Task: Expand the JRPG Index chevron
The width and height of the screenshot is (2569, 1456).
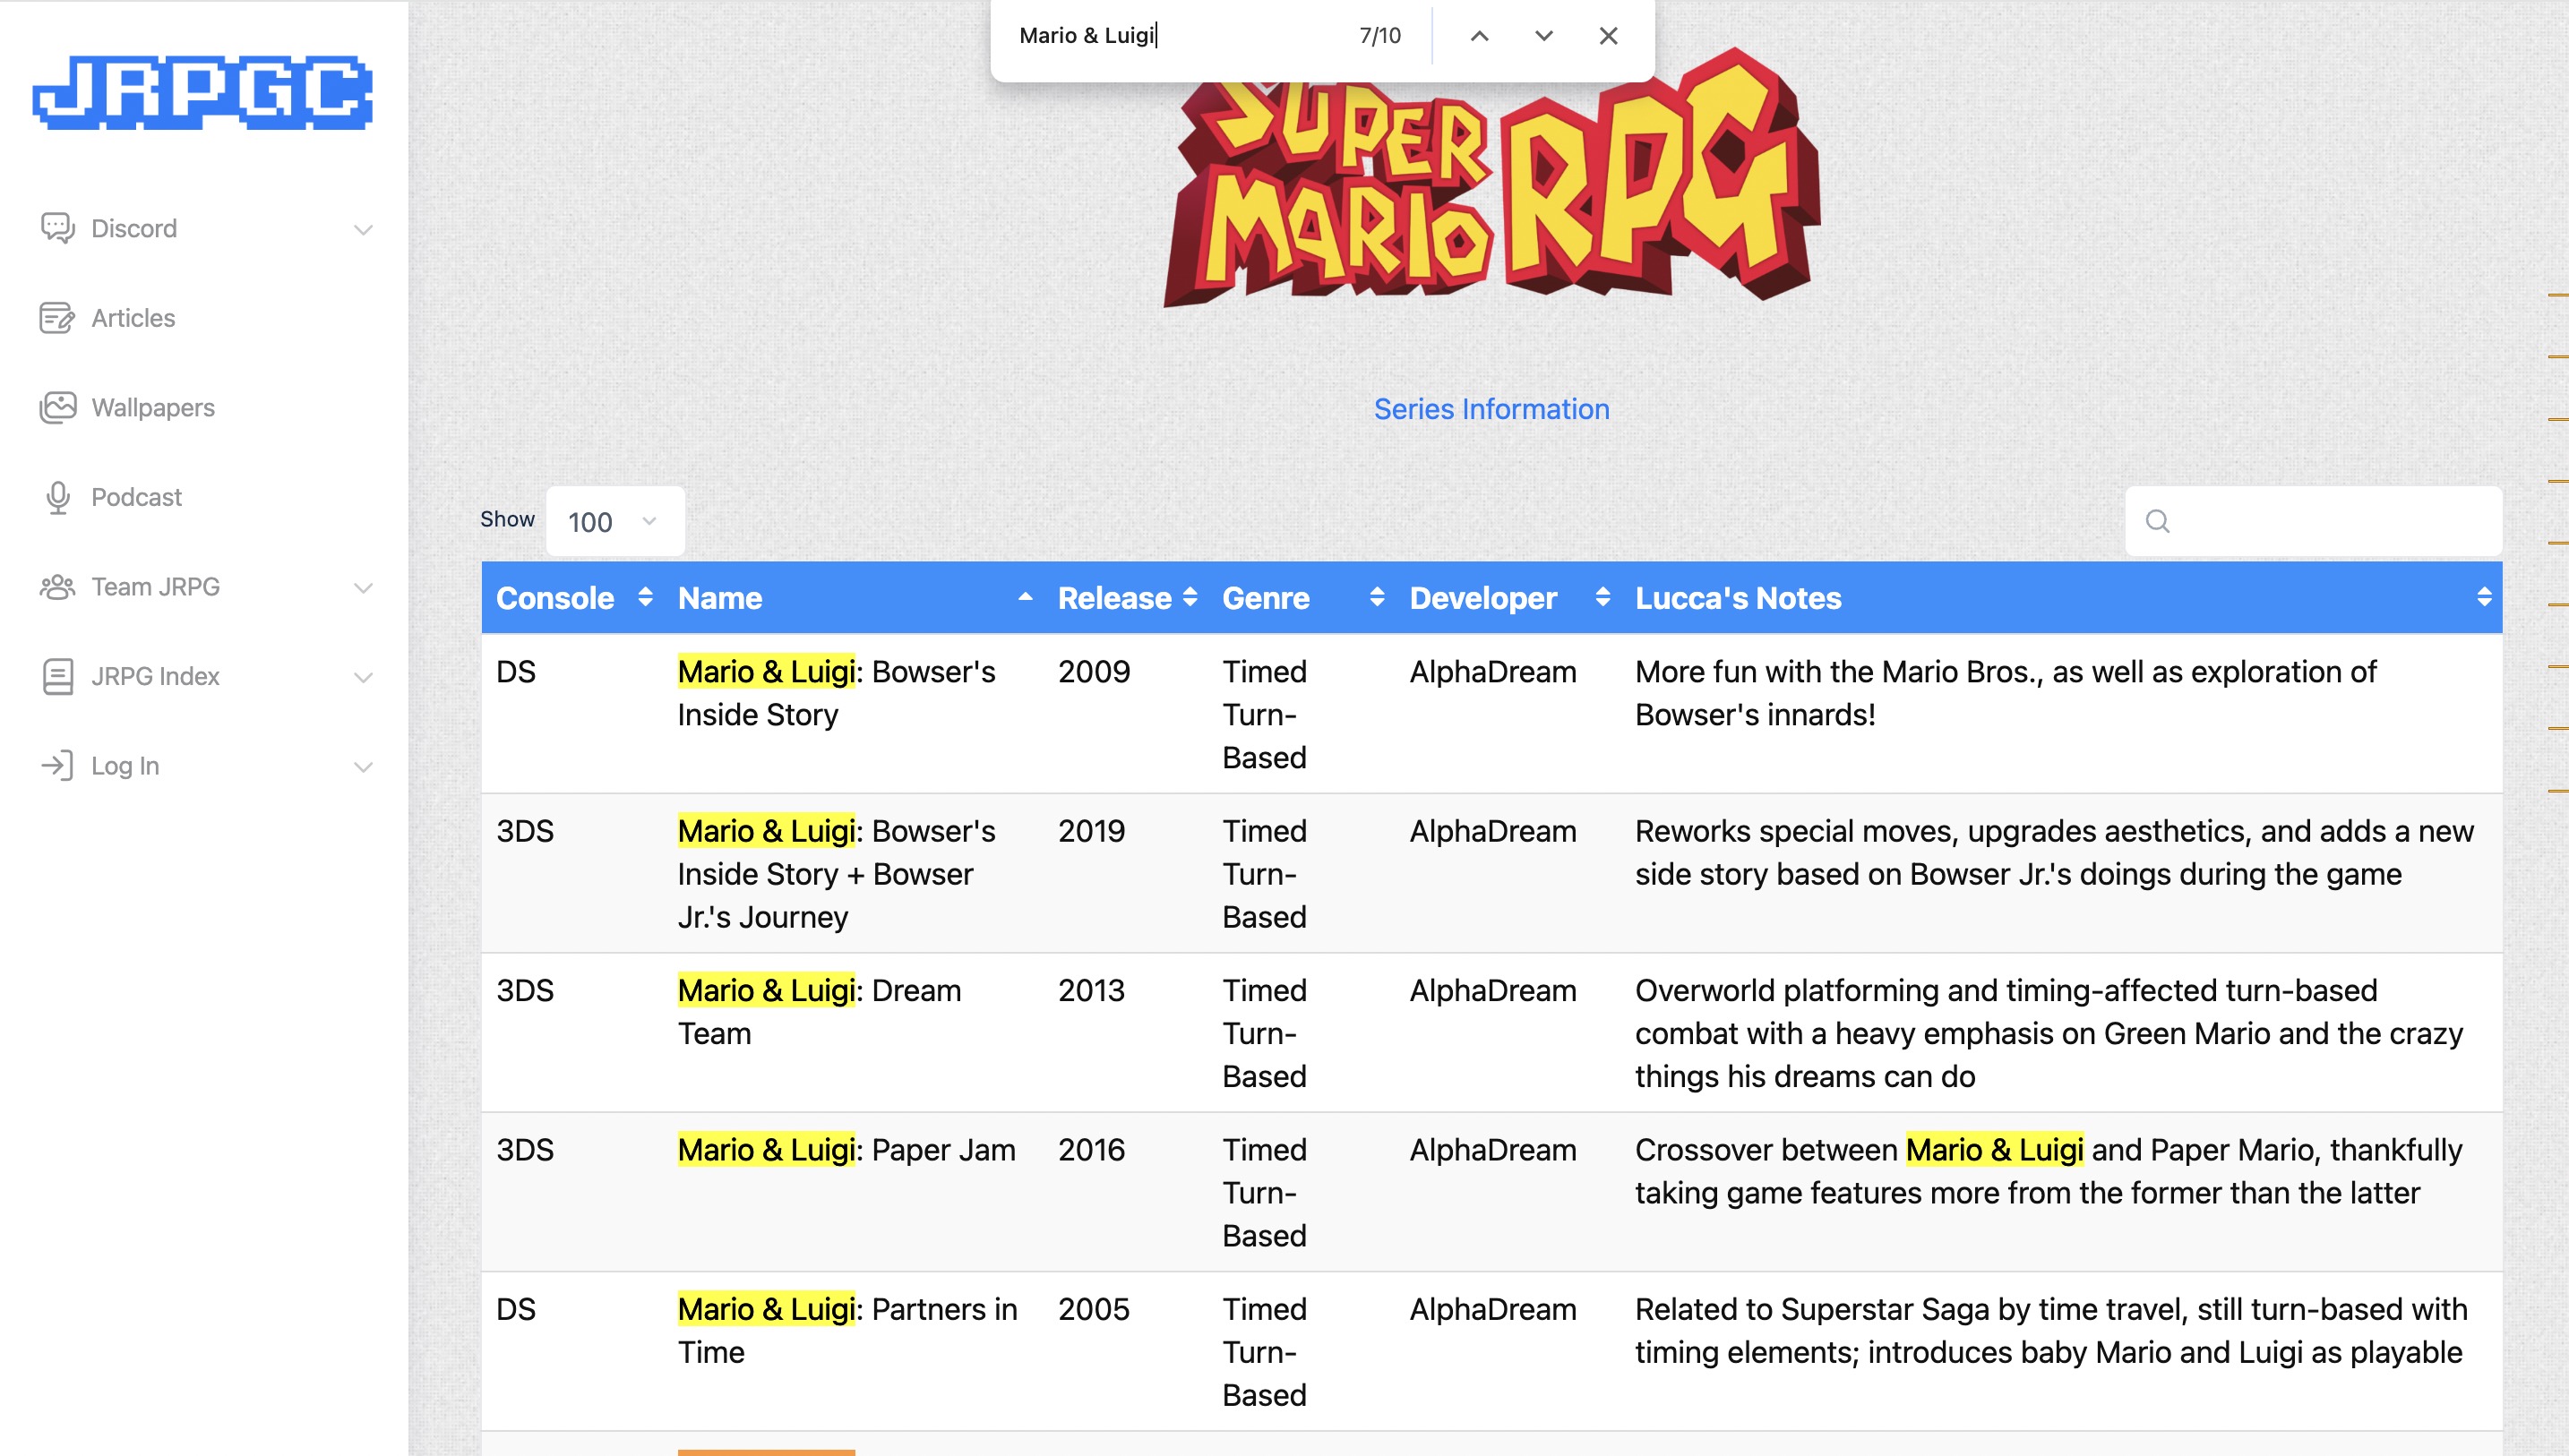Action: [x=363, y=678]
